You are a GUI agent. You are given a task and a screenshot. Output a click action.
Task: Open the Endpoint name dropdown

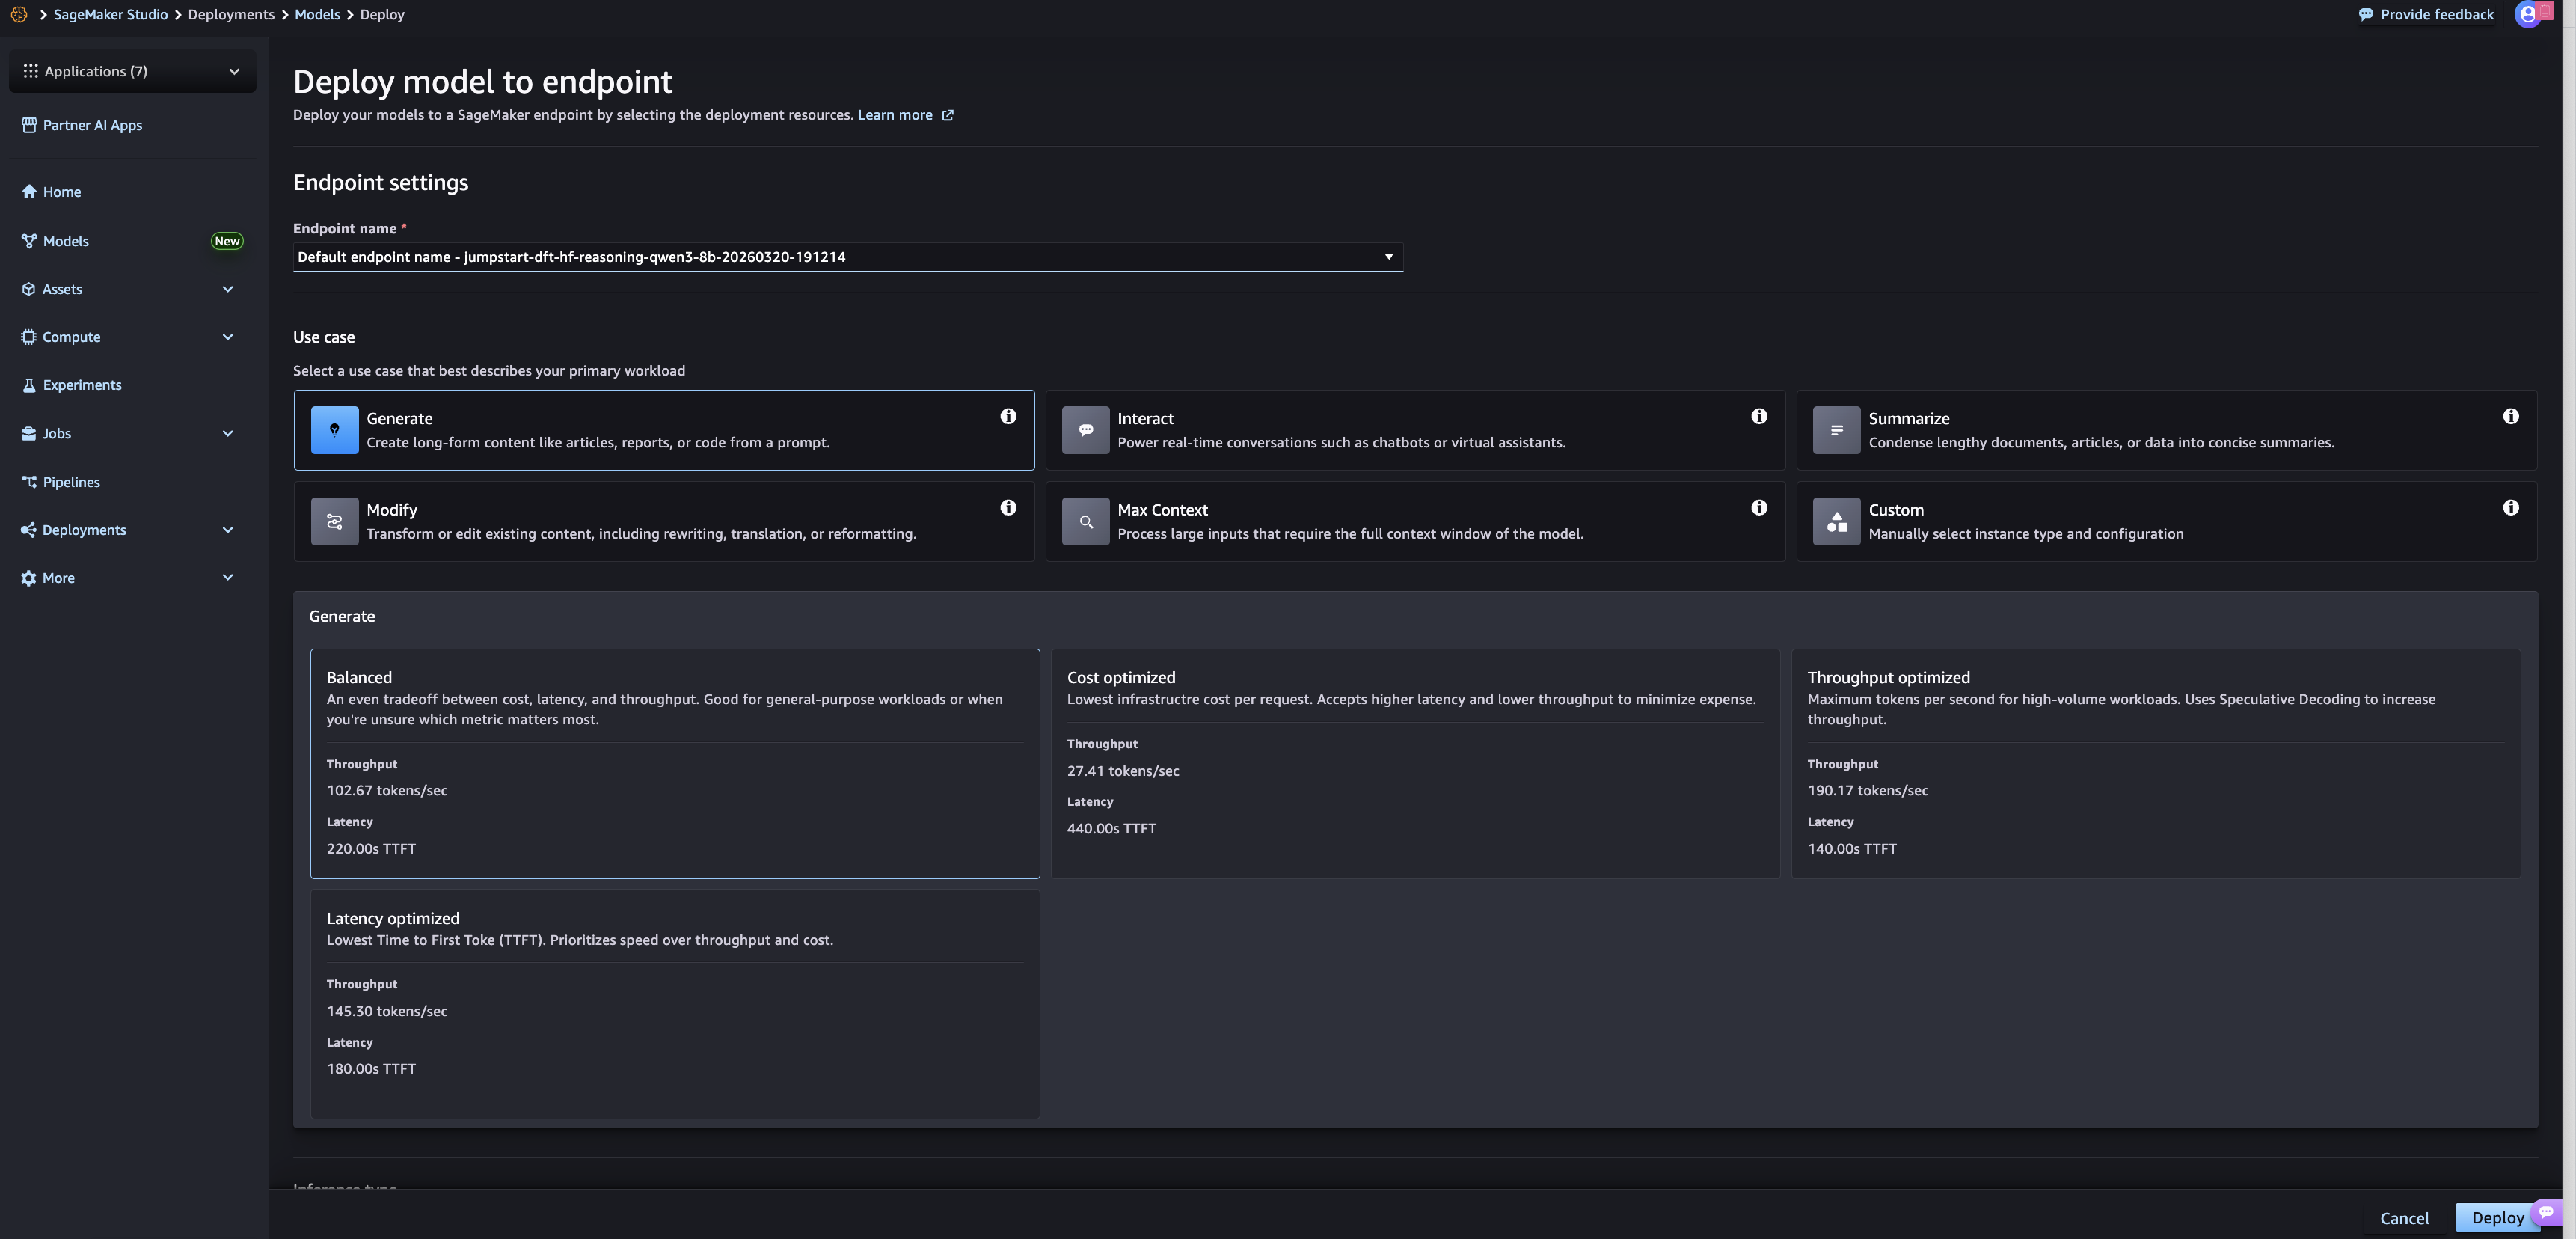click(x=1388, y=257)
